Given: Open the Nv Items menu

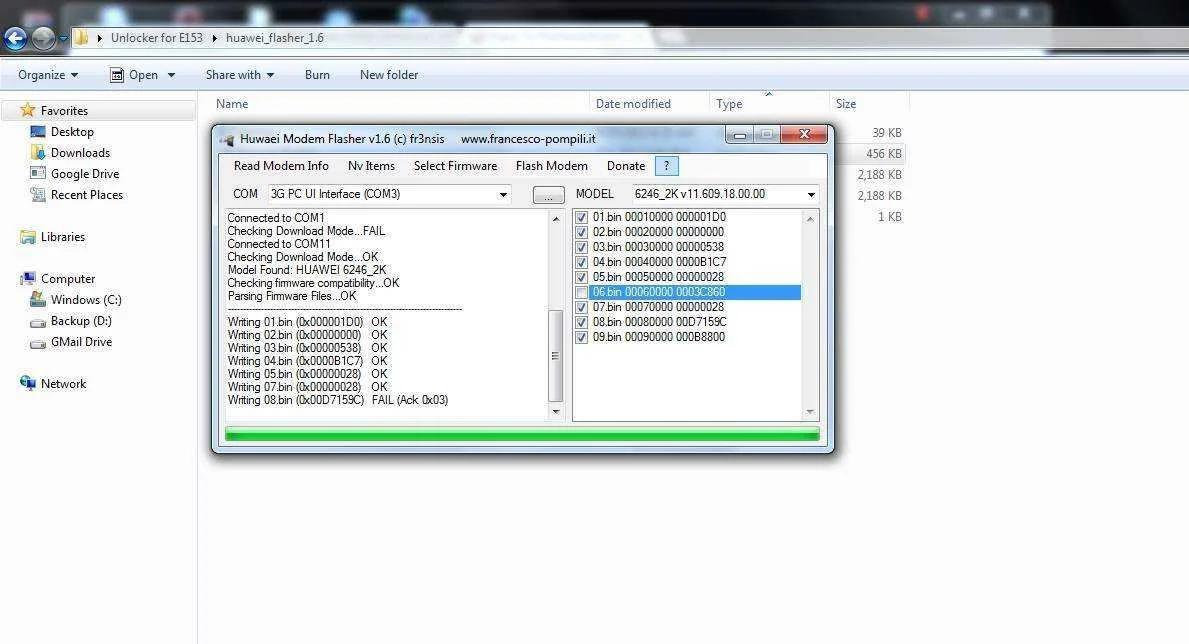Looking at the screenshot, I should point(372,165).
